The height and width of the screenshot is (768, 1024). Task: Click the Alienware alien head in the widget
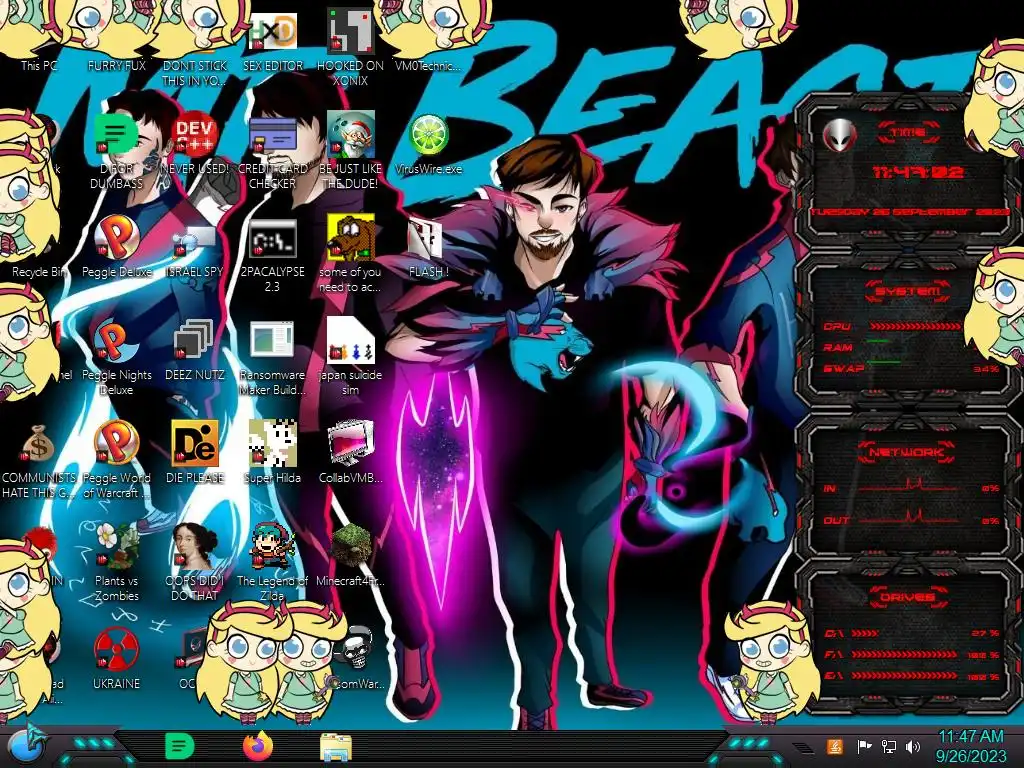[839, 135]
